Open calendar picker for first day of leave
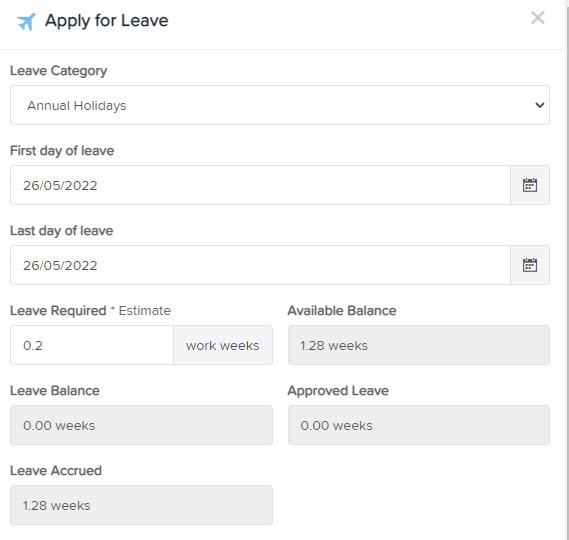 point(529,185)
